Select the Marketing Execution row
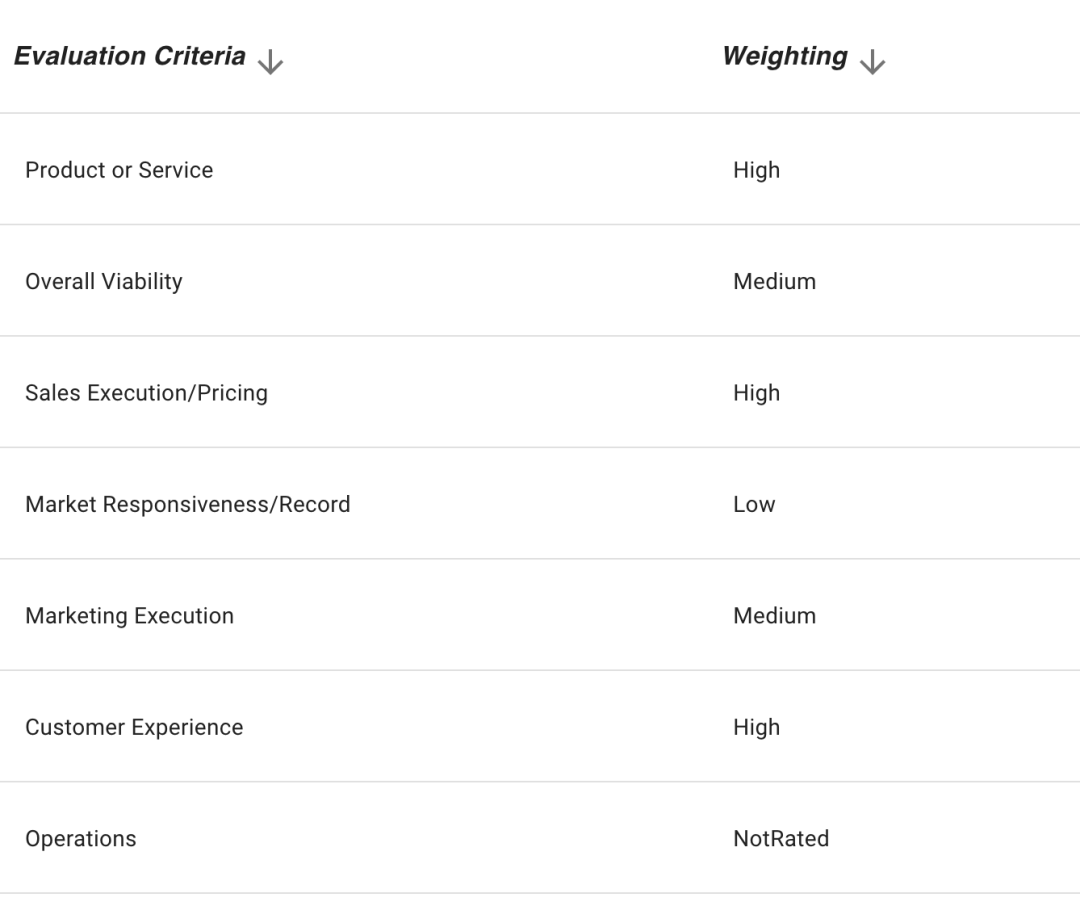 pos(540,615)
